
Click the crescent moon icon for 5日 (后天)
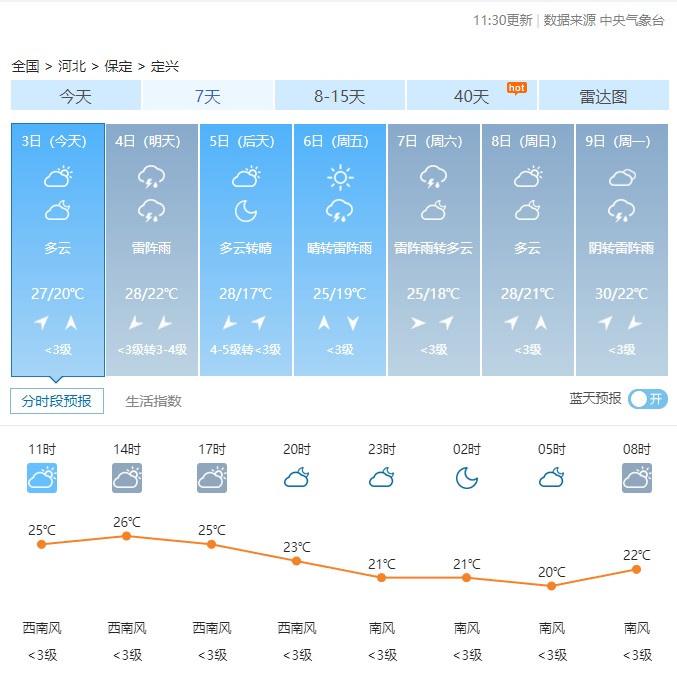tap(246, 211)
